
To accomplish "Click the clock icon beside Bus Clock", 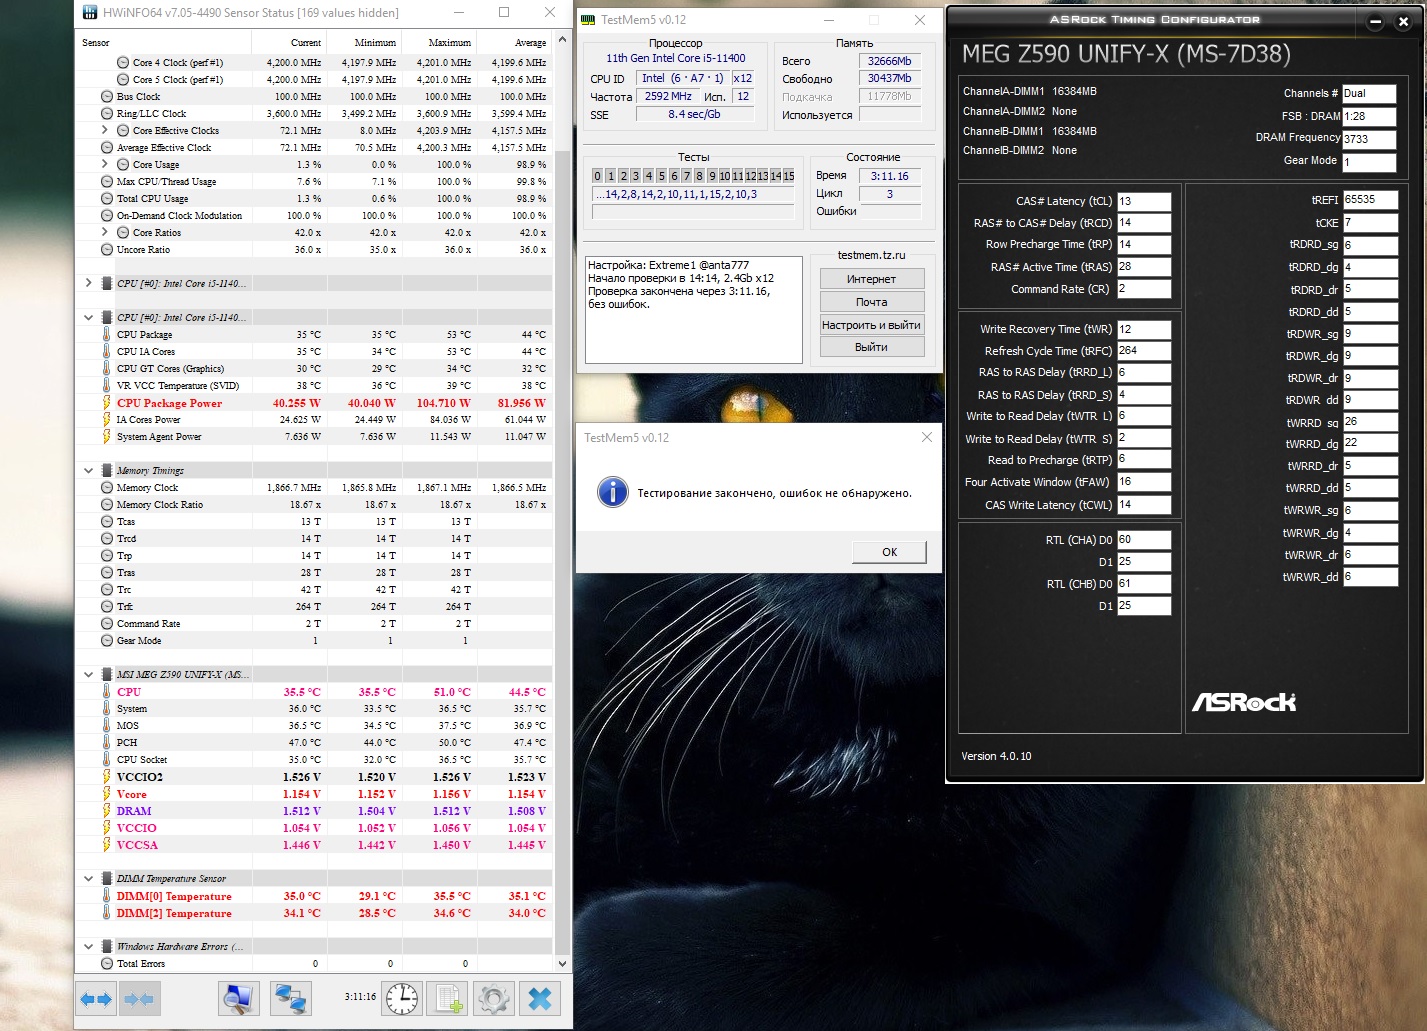I will pyautogui.click(x=107, y=97).
